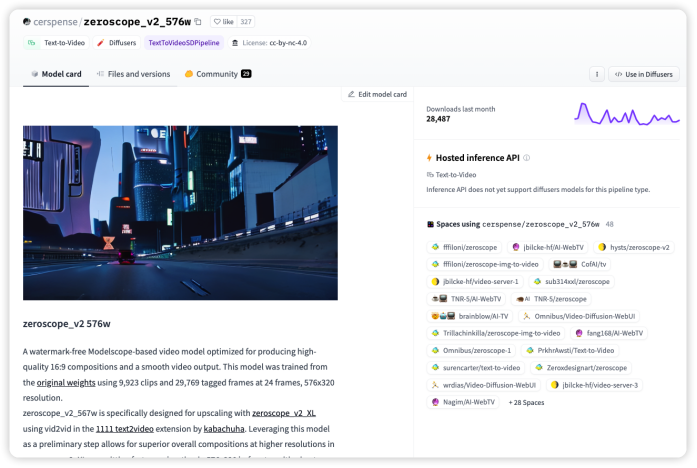Click the Spaces using count 48

tap(609, 224)
